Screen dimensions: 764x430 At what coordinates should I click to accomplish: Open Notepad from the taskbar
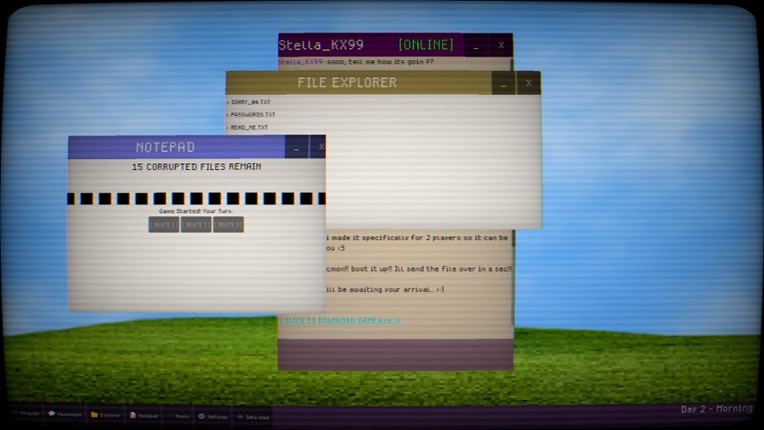[x=144, y=415]
